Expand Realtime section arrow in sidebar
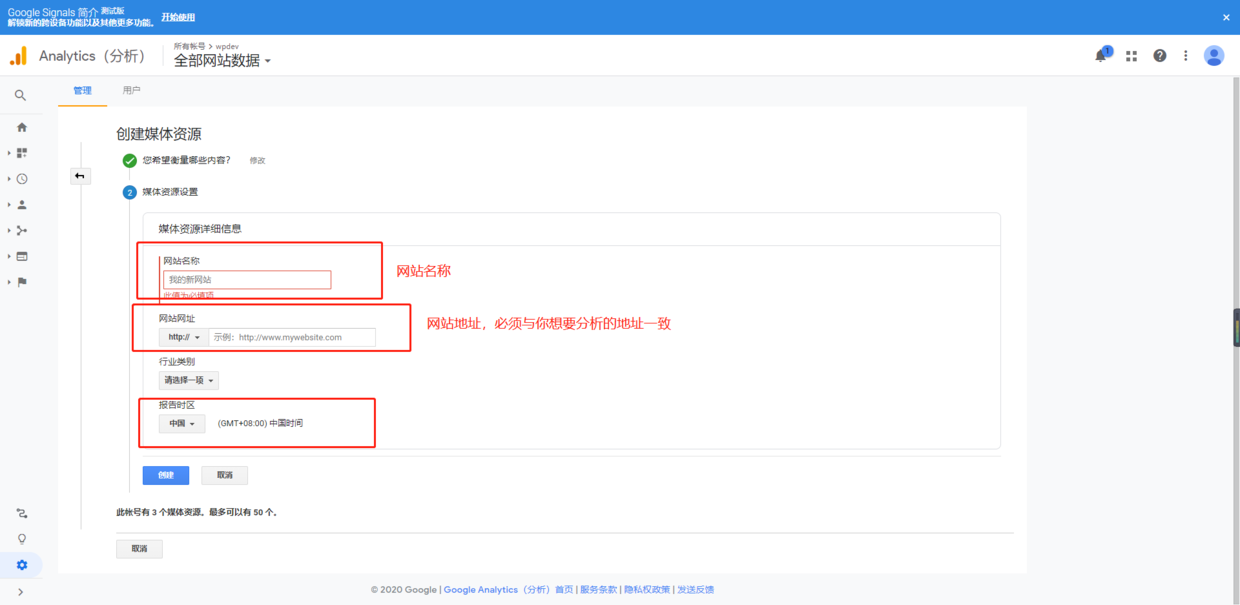This screenshot has width=1240, height=605. coord(9,179)
